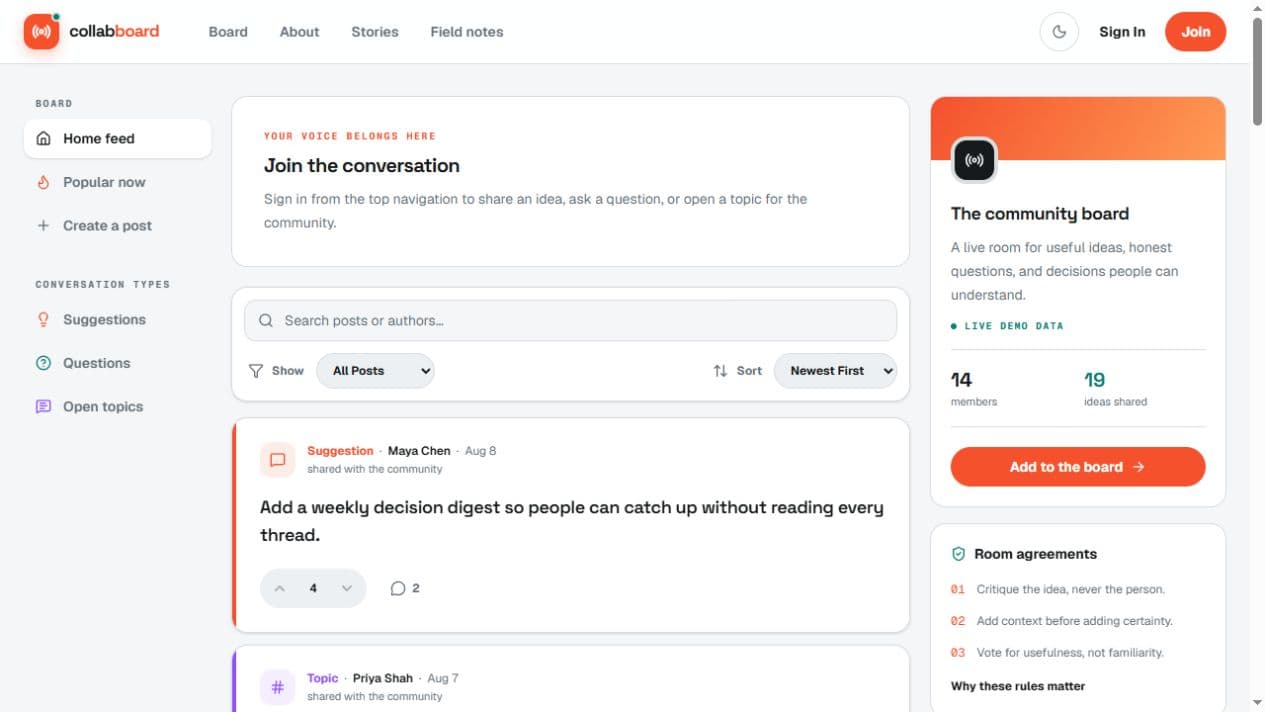Click the Home feed house icon

click(x=43, y=139)
